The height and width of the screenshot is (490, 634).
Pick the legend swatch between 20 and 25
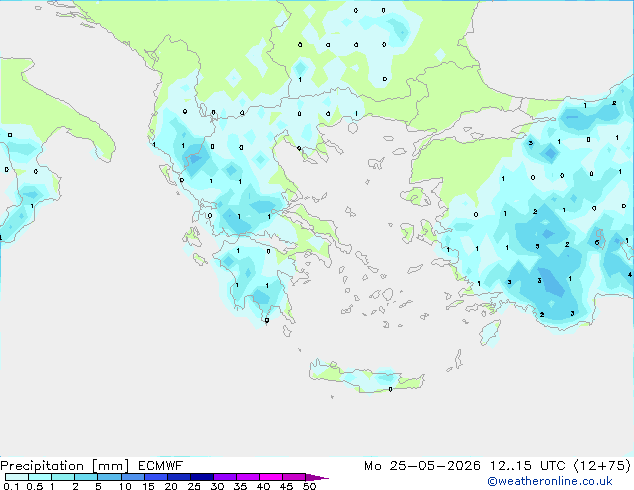pyautogui.click(x=178, y=477)
